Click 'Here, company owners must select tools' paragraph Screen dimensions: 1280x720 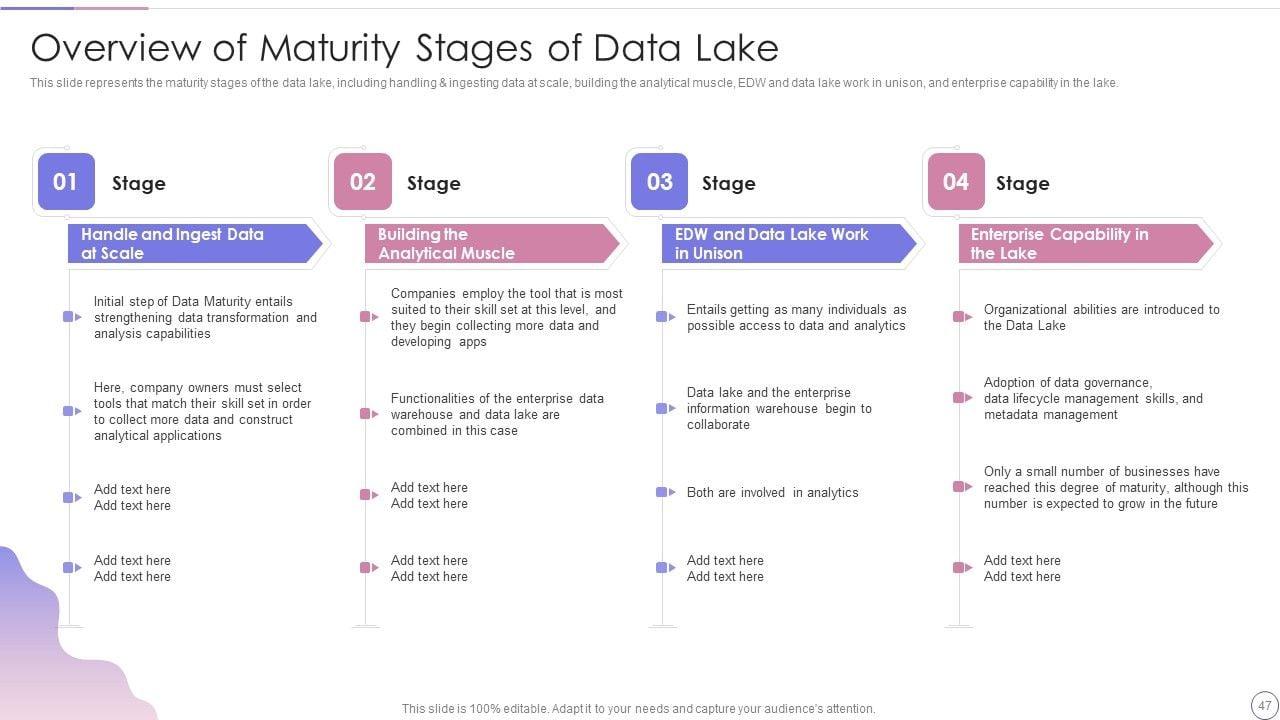click(202, 411)
